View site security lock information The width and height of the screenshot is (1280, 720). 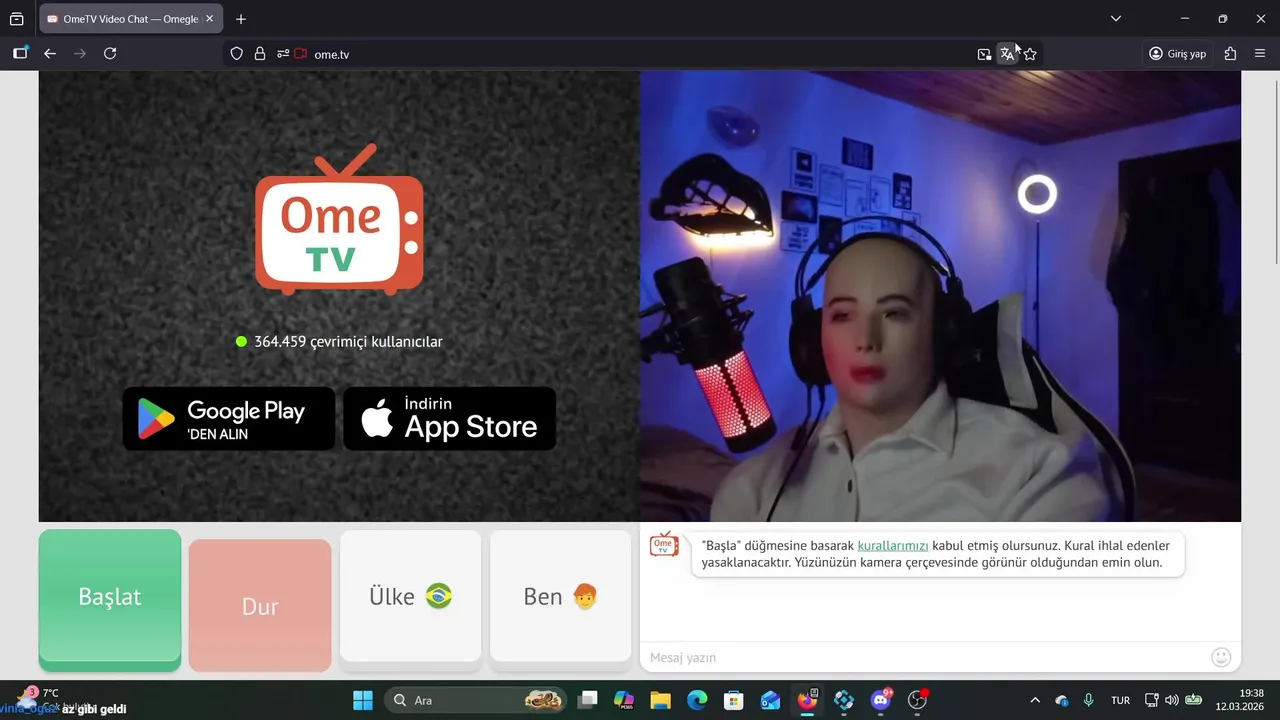(260, 54)
